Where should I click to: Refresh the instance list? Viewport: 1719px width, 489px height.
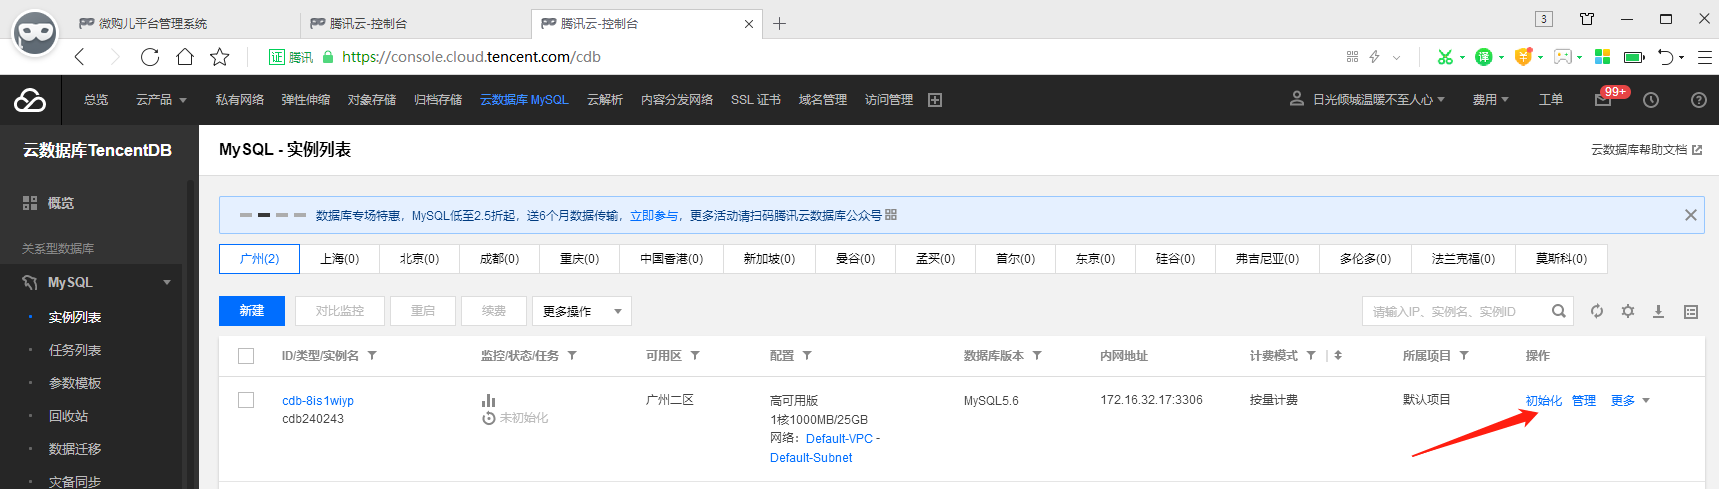pos(1597,311)
